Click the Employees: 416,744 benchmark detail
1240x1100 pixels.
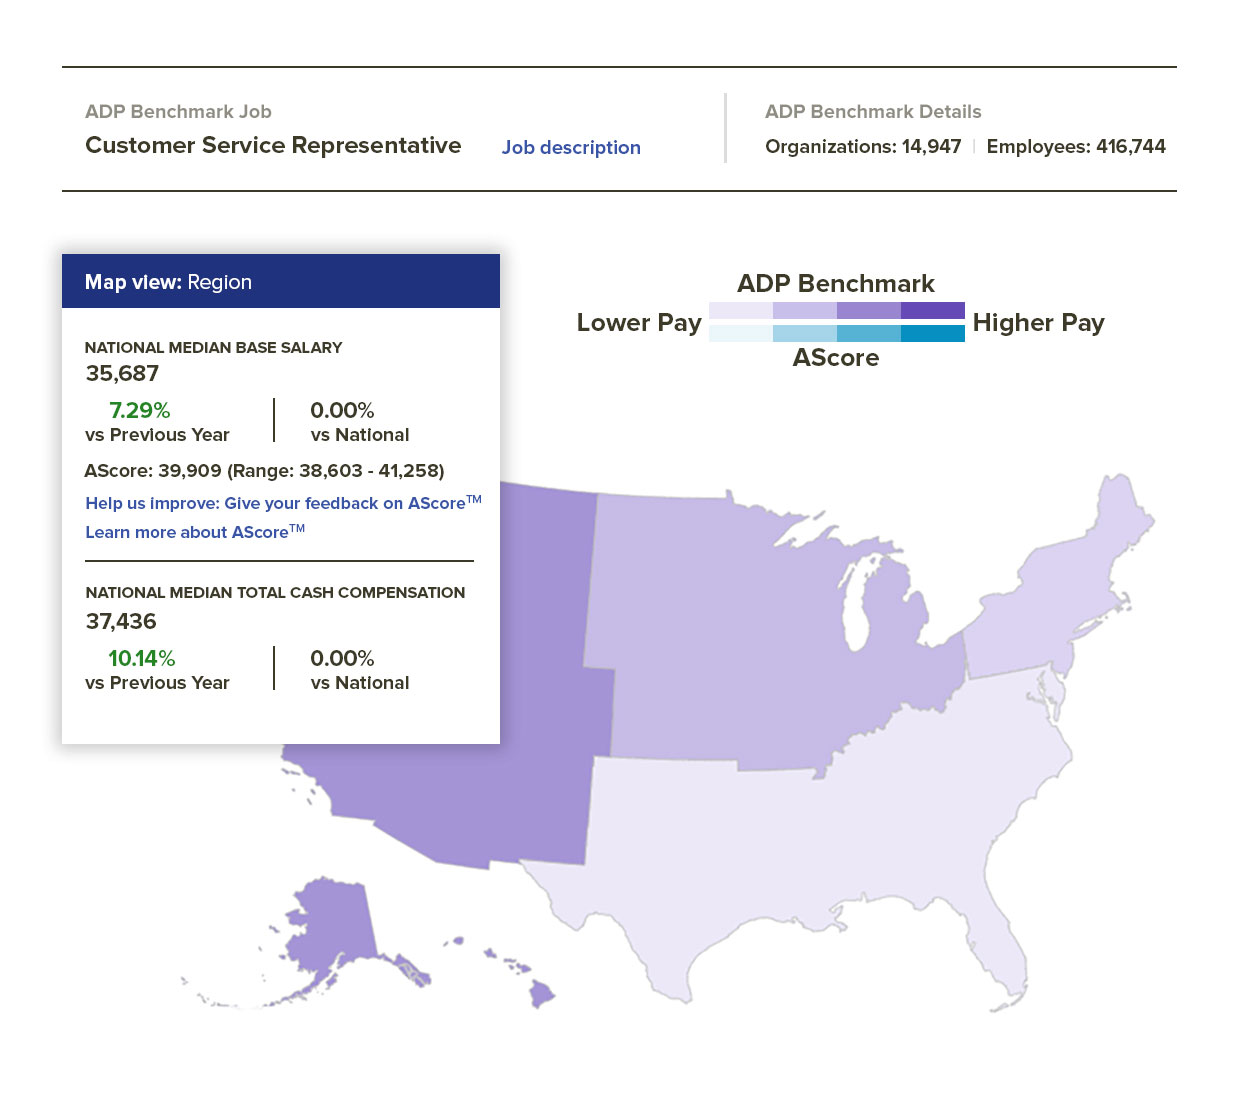(1076, 146)
